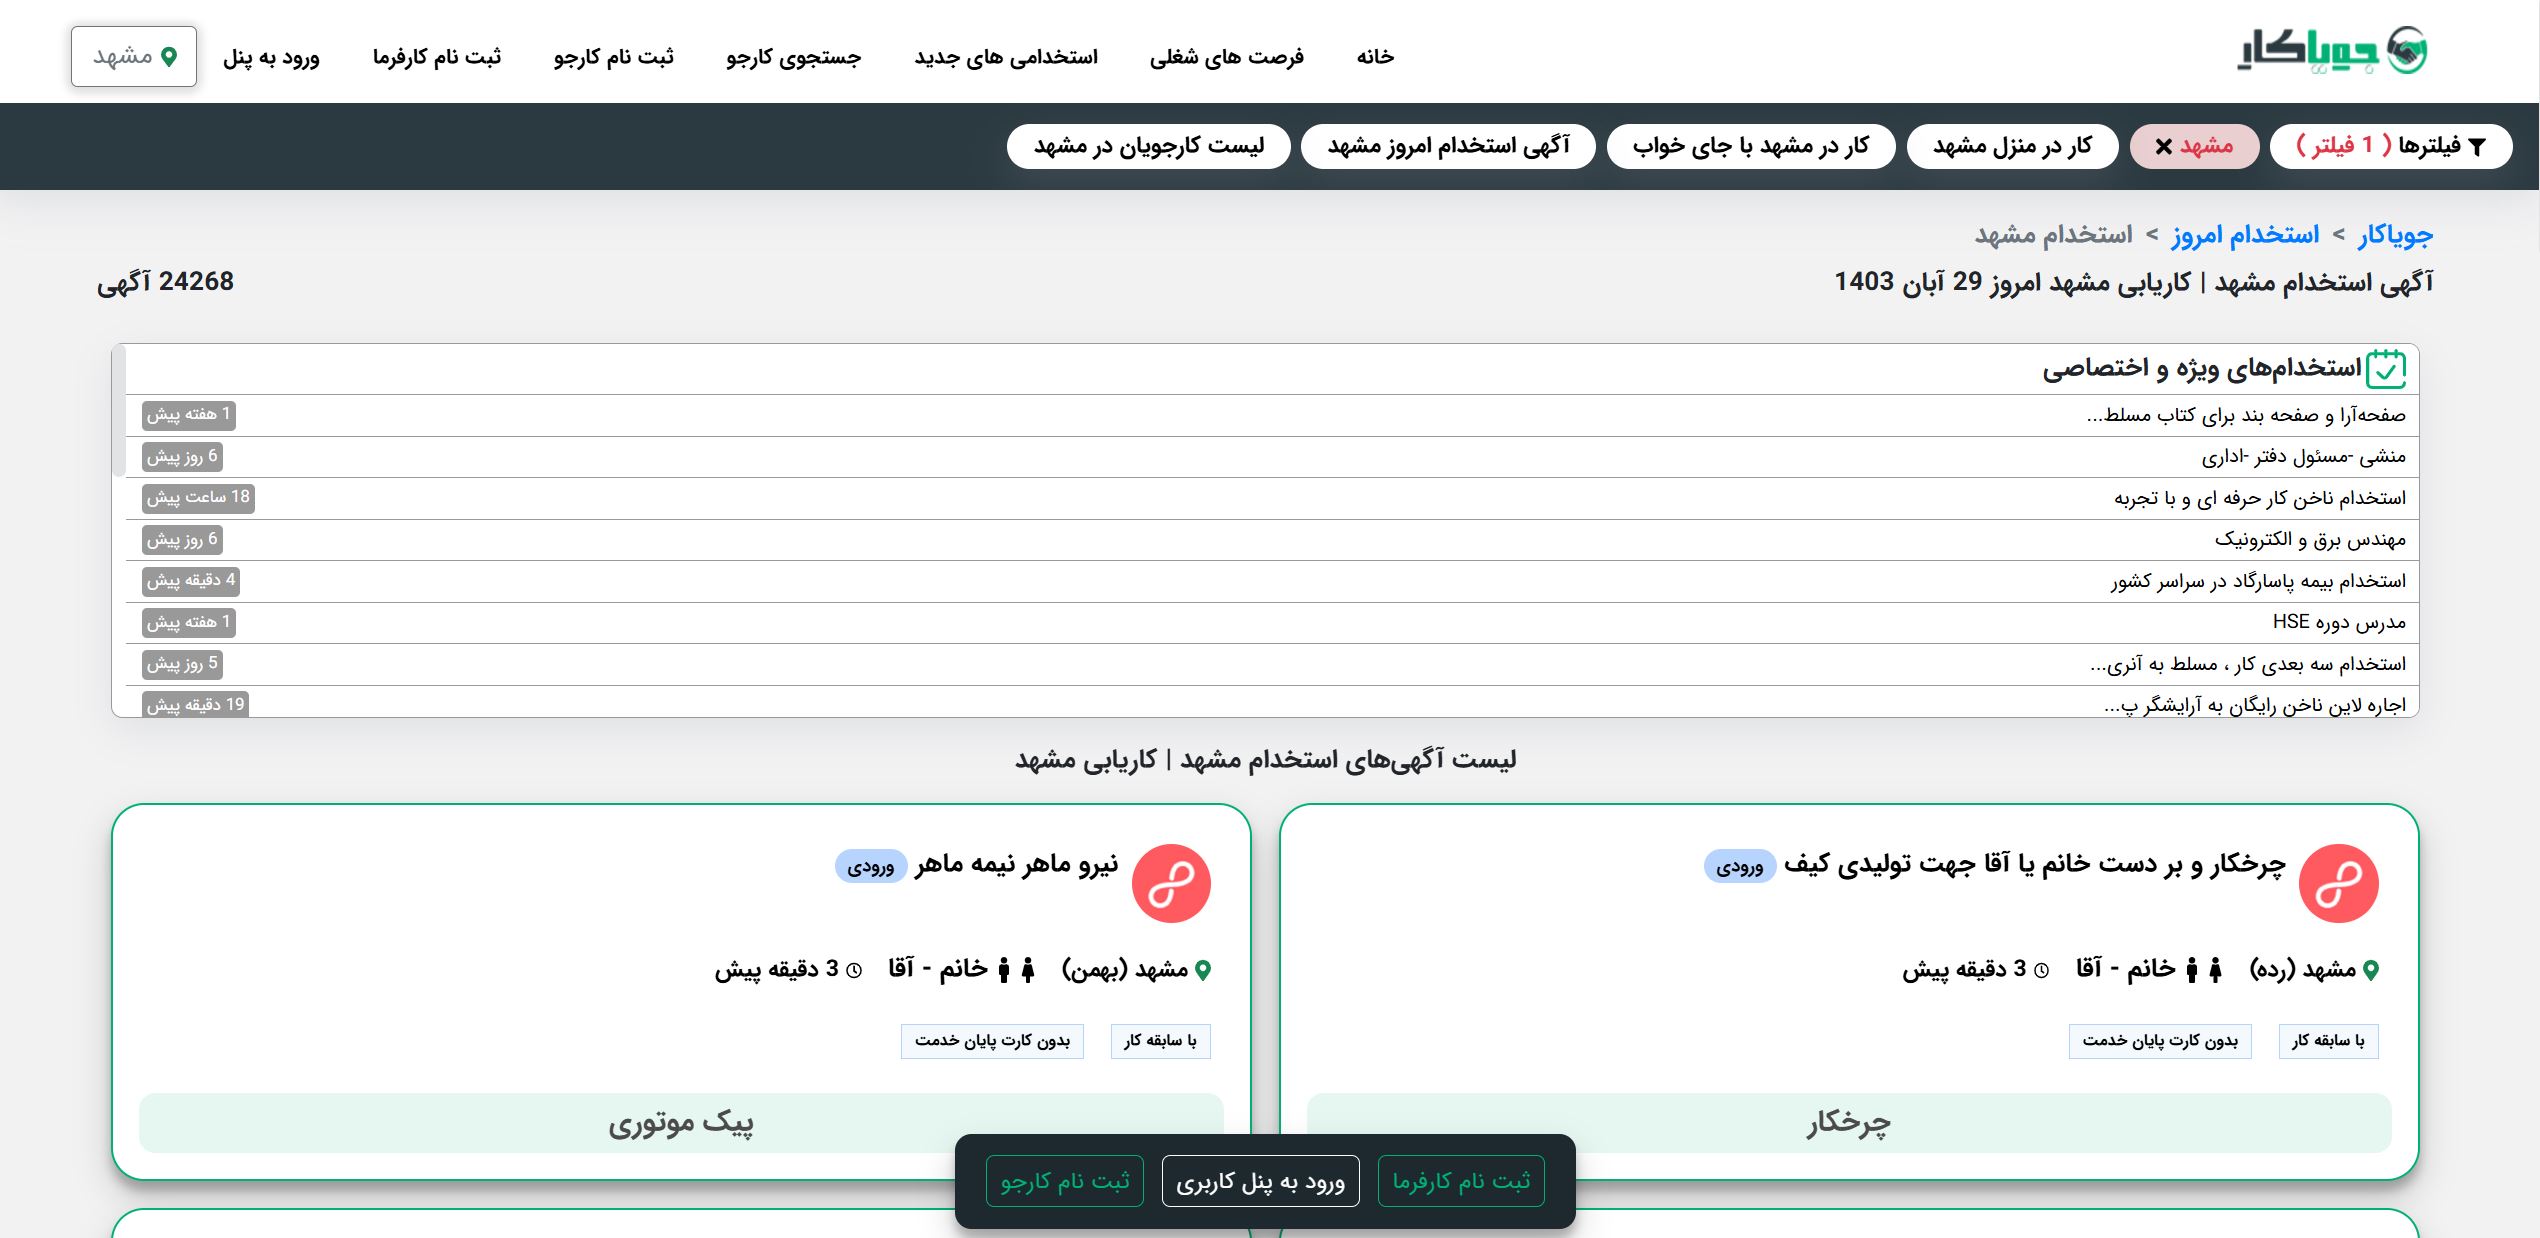
Task: Open the نیرو ماهر نیمه ماهر ad title
Action: (1016, 864)
